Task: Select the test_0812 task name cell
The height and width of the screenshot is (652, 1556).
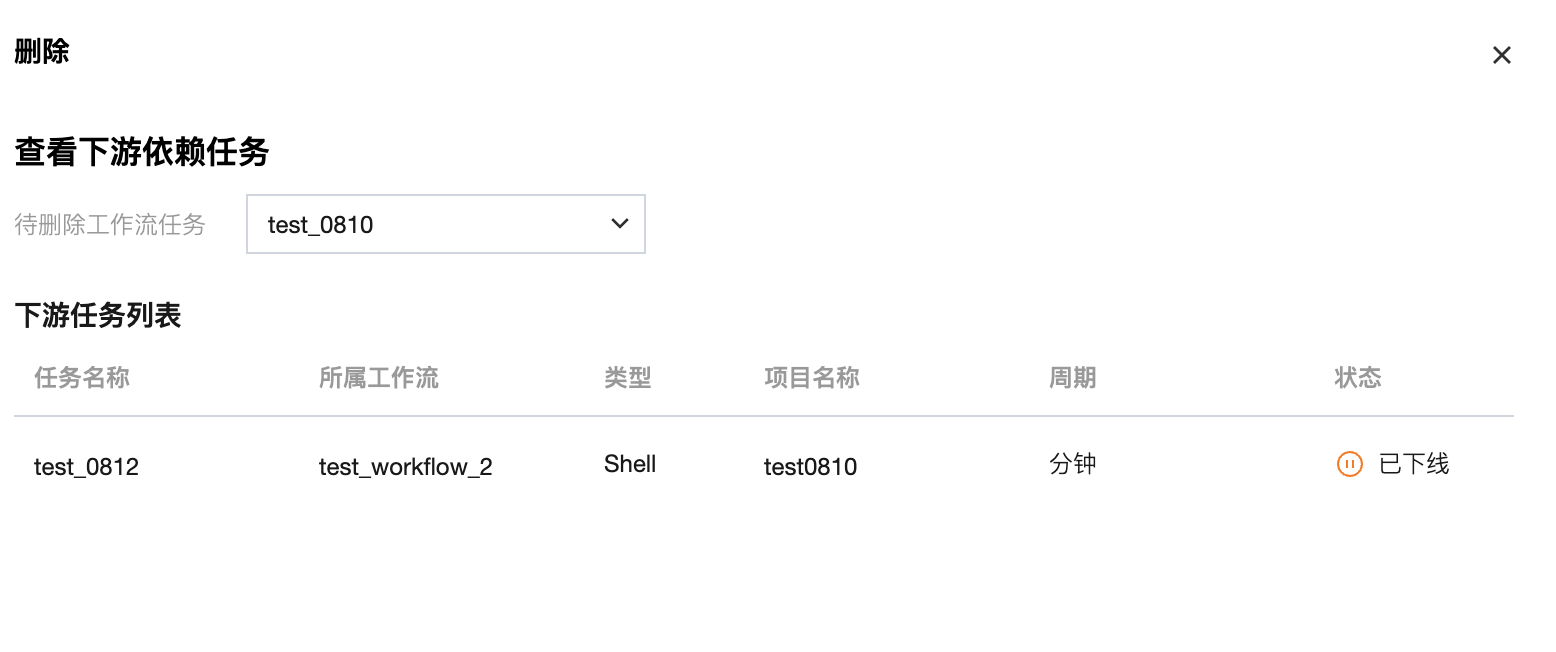Action: coord(86,466)
